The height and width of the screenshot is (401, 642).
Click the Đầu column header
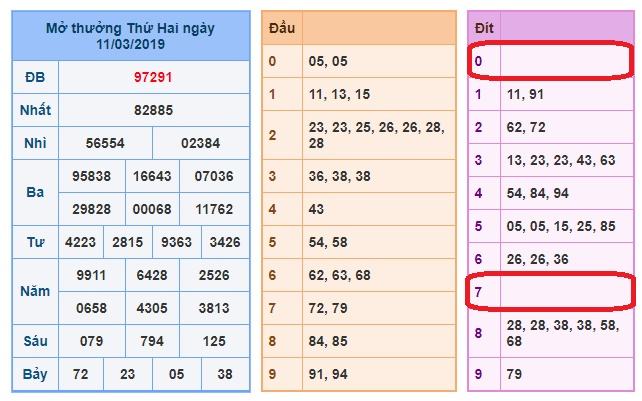click(x=282, y=28)
